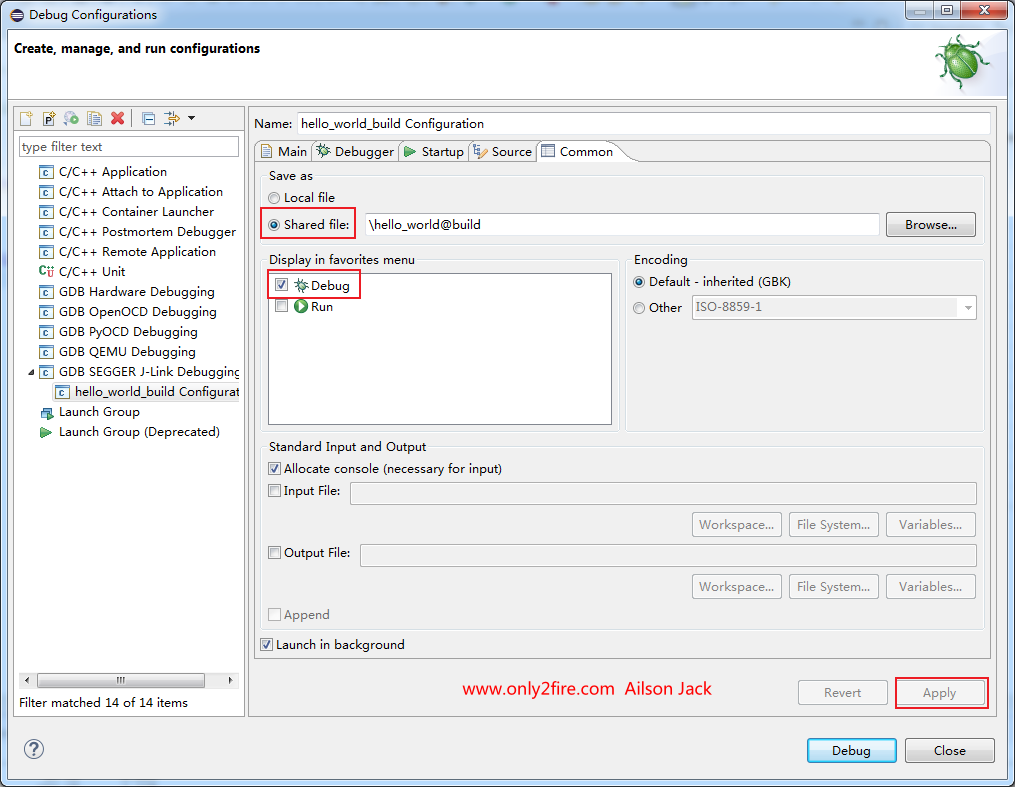
Task: Click File System... button under Output File
Action: click(x=834, y=587)
